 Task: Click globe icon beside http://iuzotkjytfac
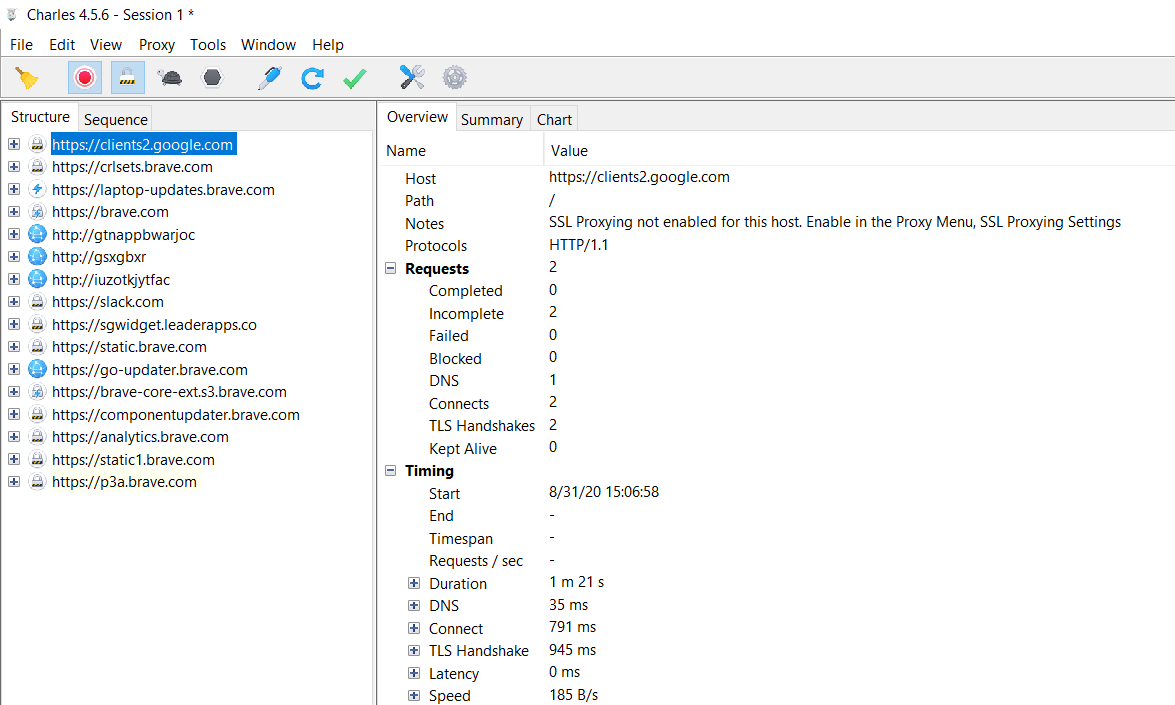tap(37, 279)
